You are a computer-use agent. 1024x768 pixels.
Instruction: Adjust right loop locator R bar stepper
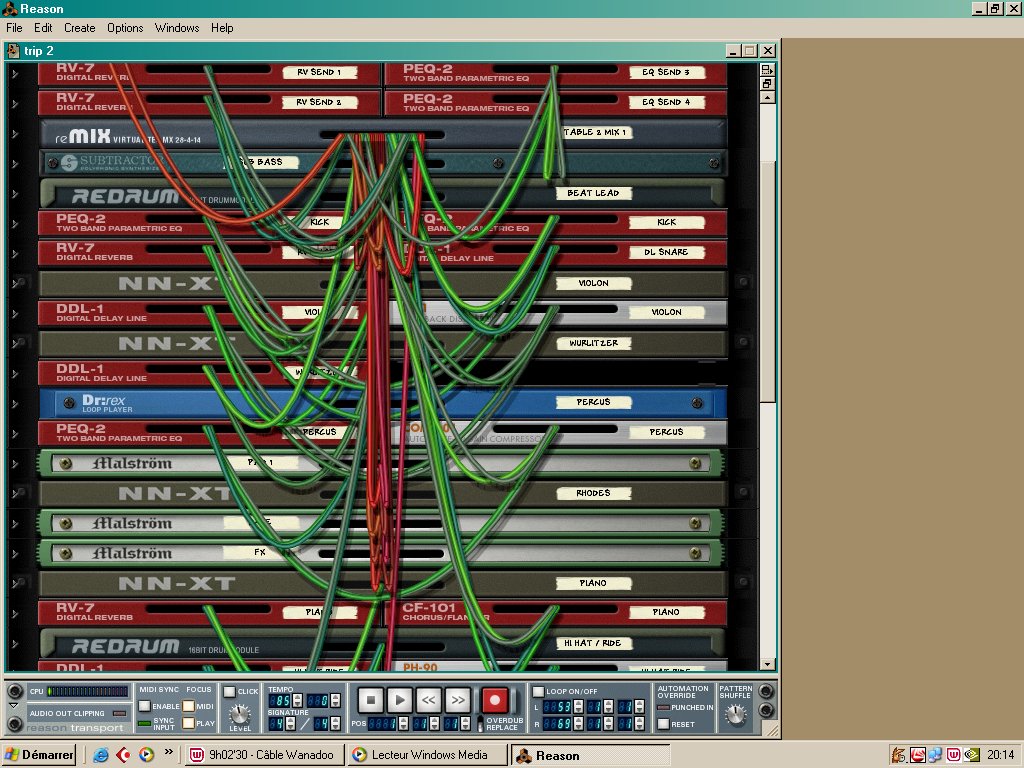click(x=578, y=724)
